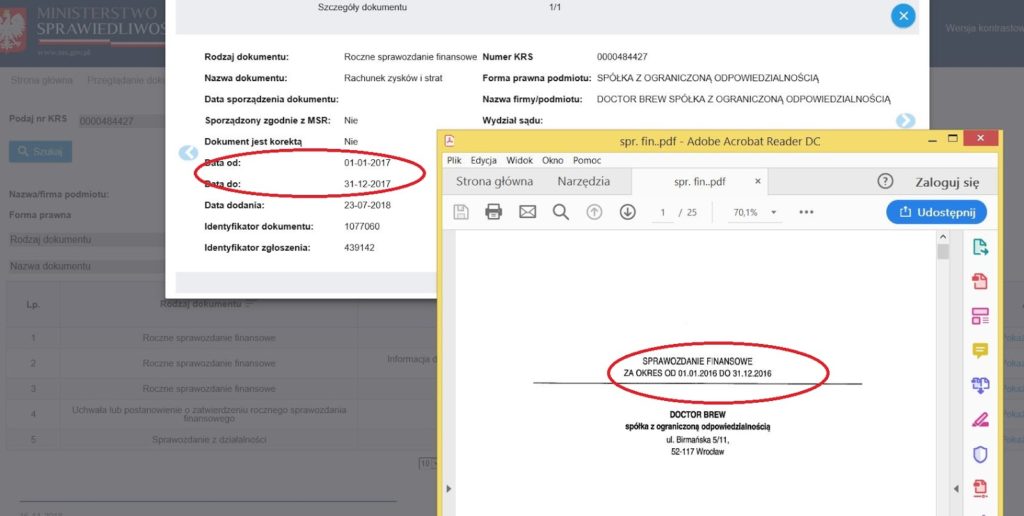Click the Save icon in Acrobat toolbar
Screen dimensions: 1024x516
[461, 212]
